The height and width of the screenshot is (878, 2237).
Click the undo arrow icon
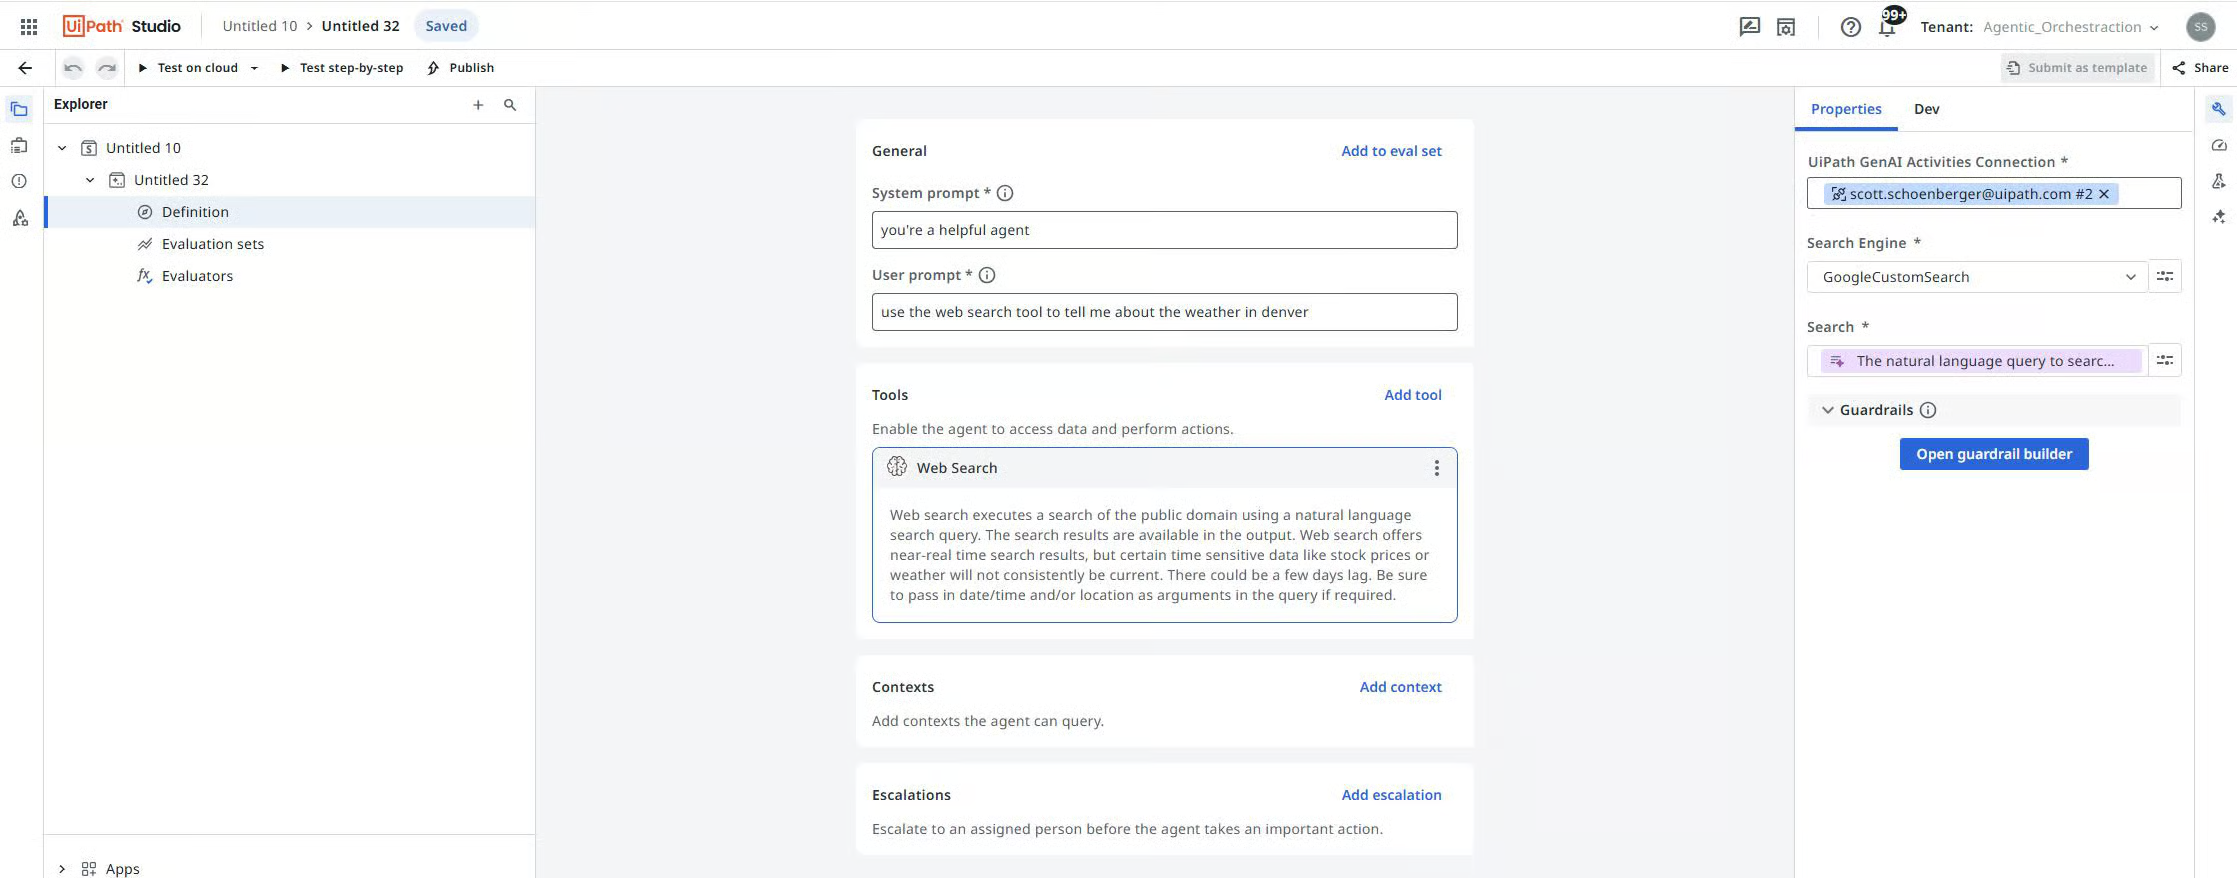(73, 68)
